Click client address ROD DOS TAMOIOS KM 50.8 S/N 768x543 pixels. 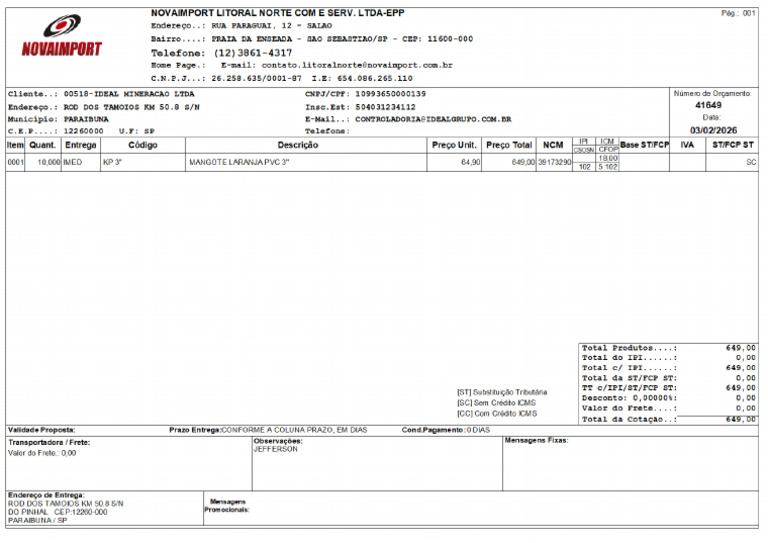click(132, 107)
